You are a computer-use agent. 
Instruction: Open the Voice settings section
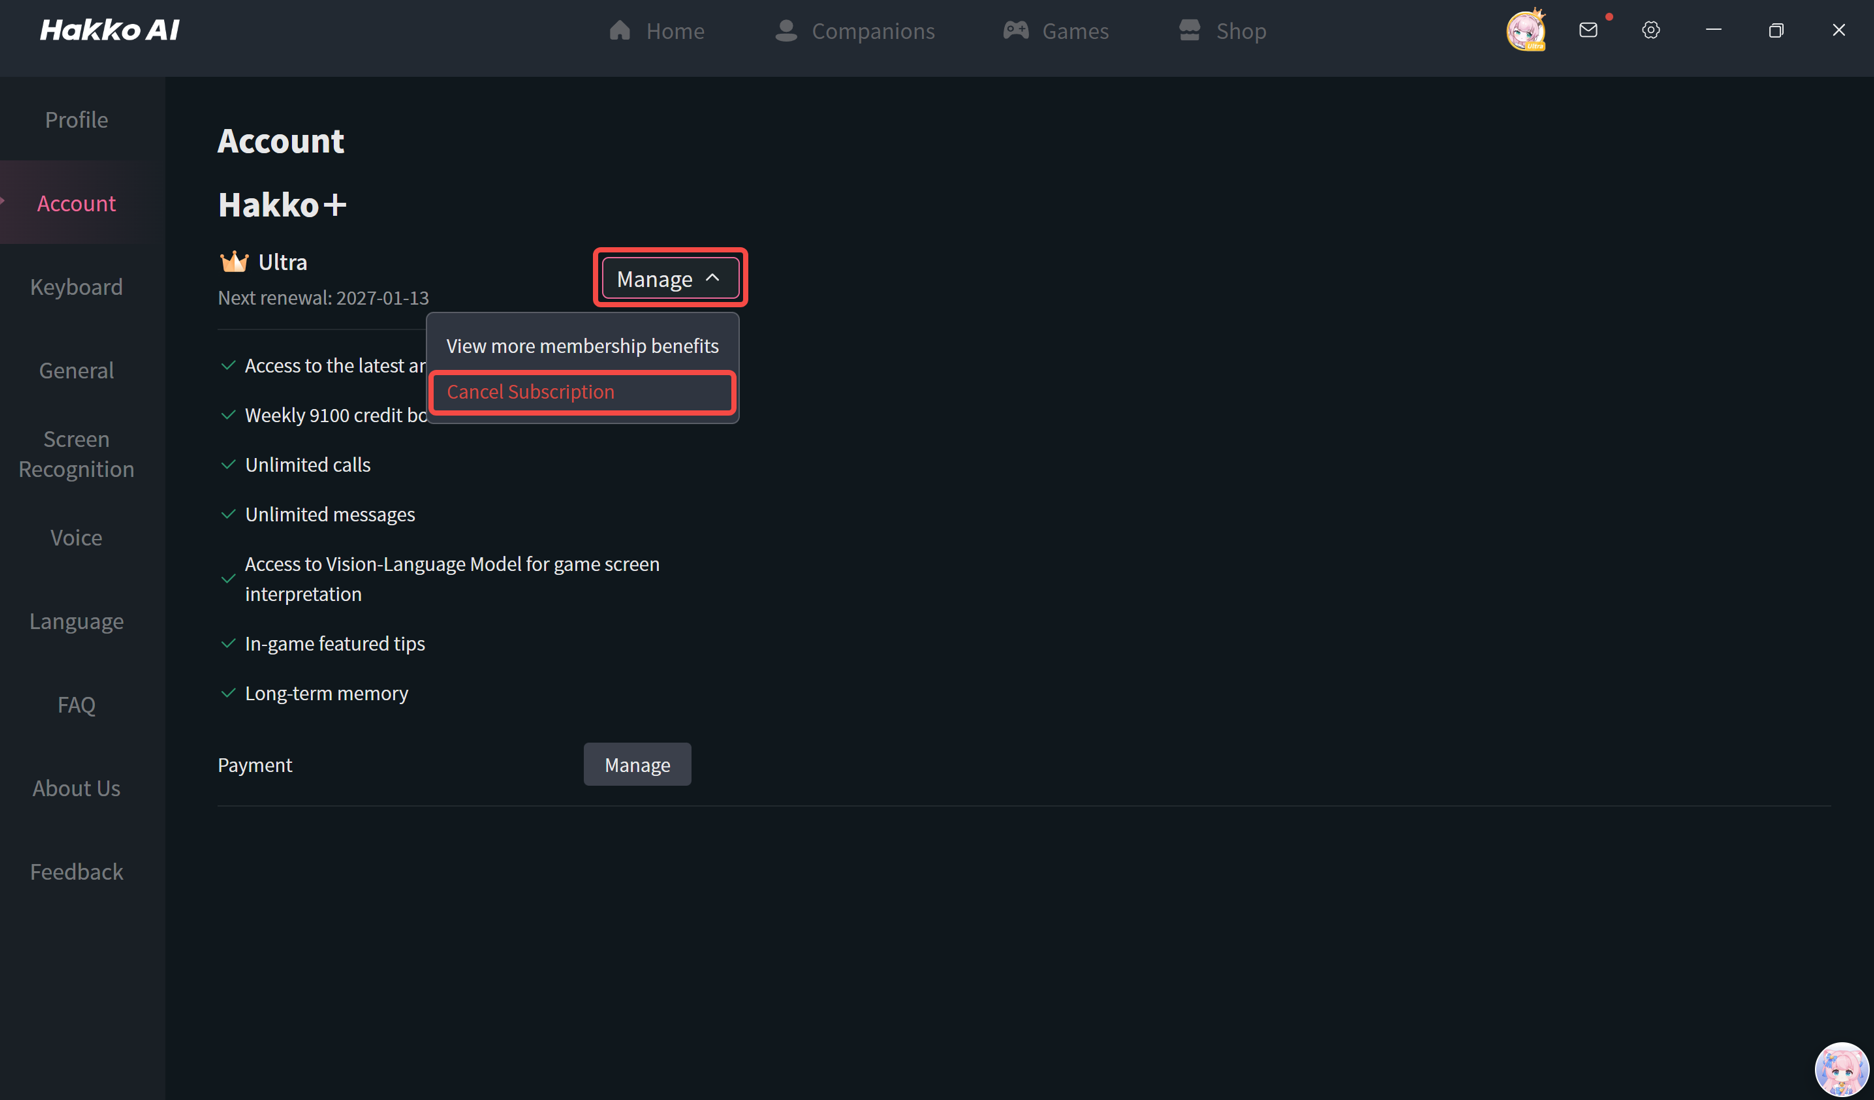click(x=76, y=537)
